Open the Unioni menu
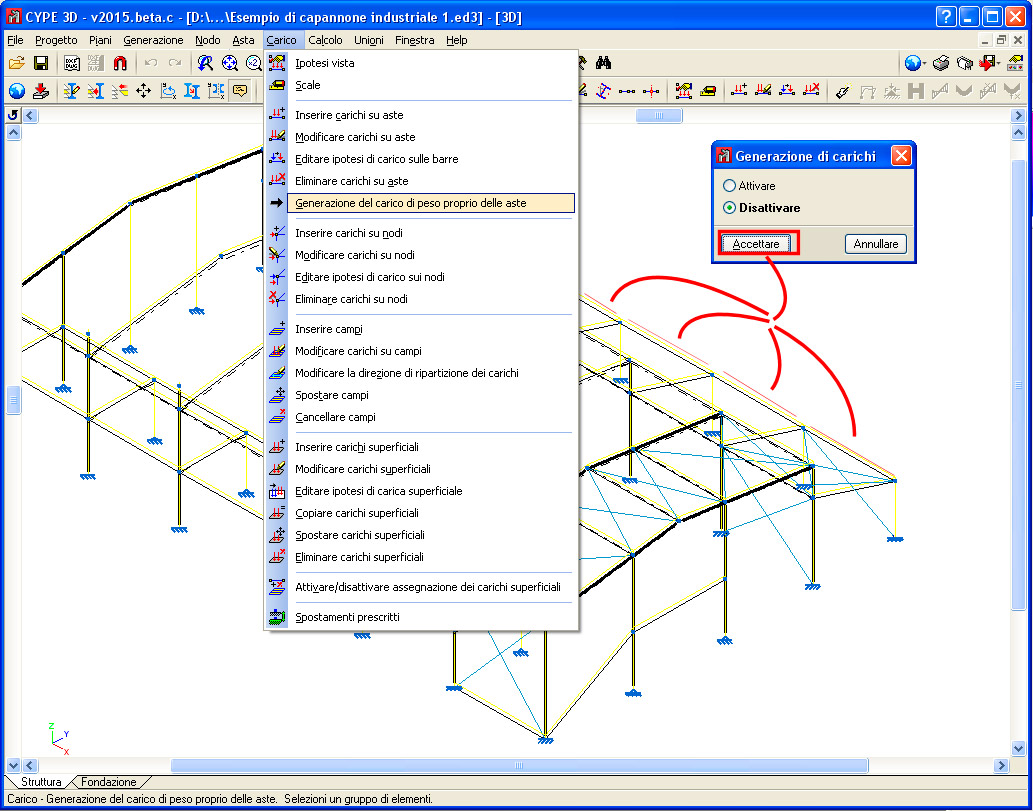Viewport: 1033px width, 811px height. point(369,40)
